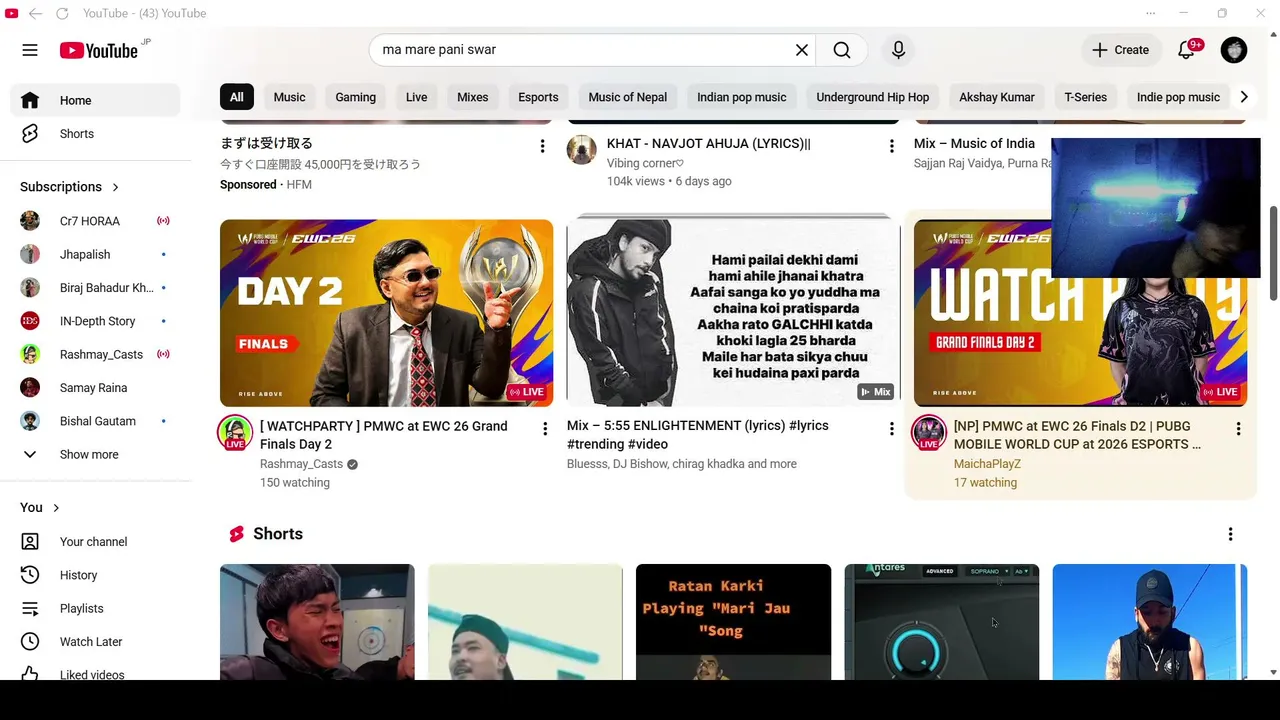Open options for sponsored HFM ad
Image resolution: width=1280 pixels, height=720 pixels.
click(x=543, y=146)
